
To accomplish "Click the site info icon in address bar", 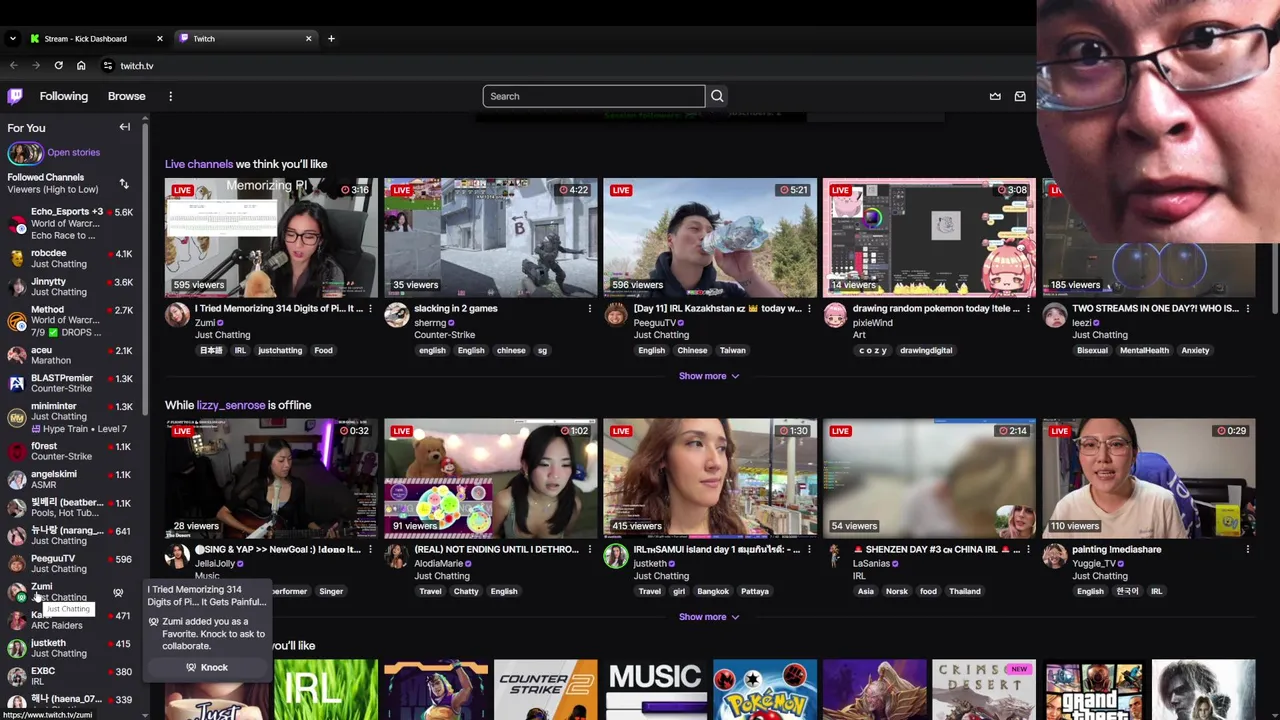I will tap(108, 66).
